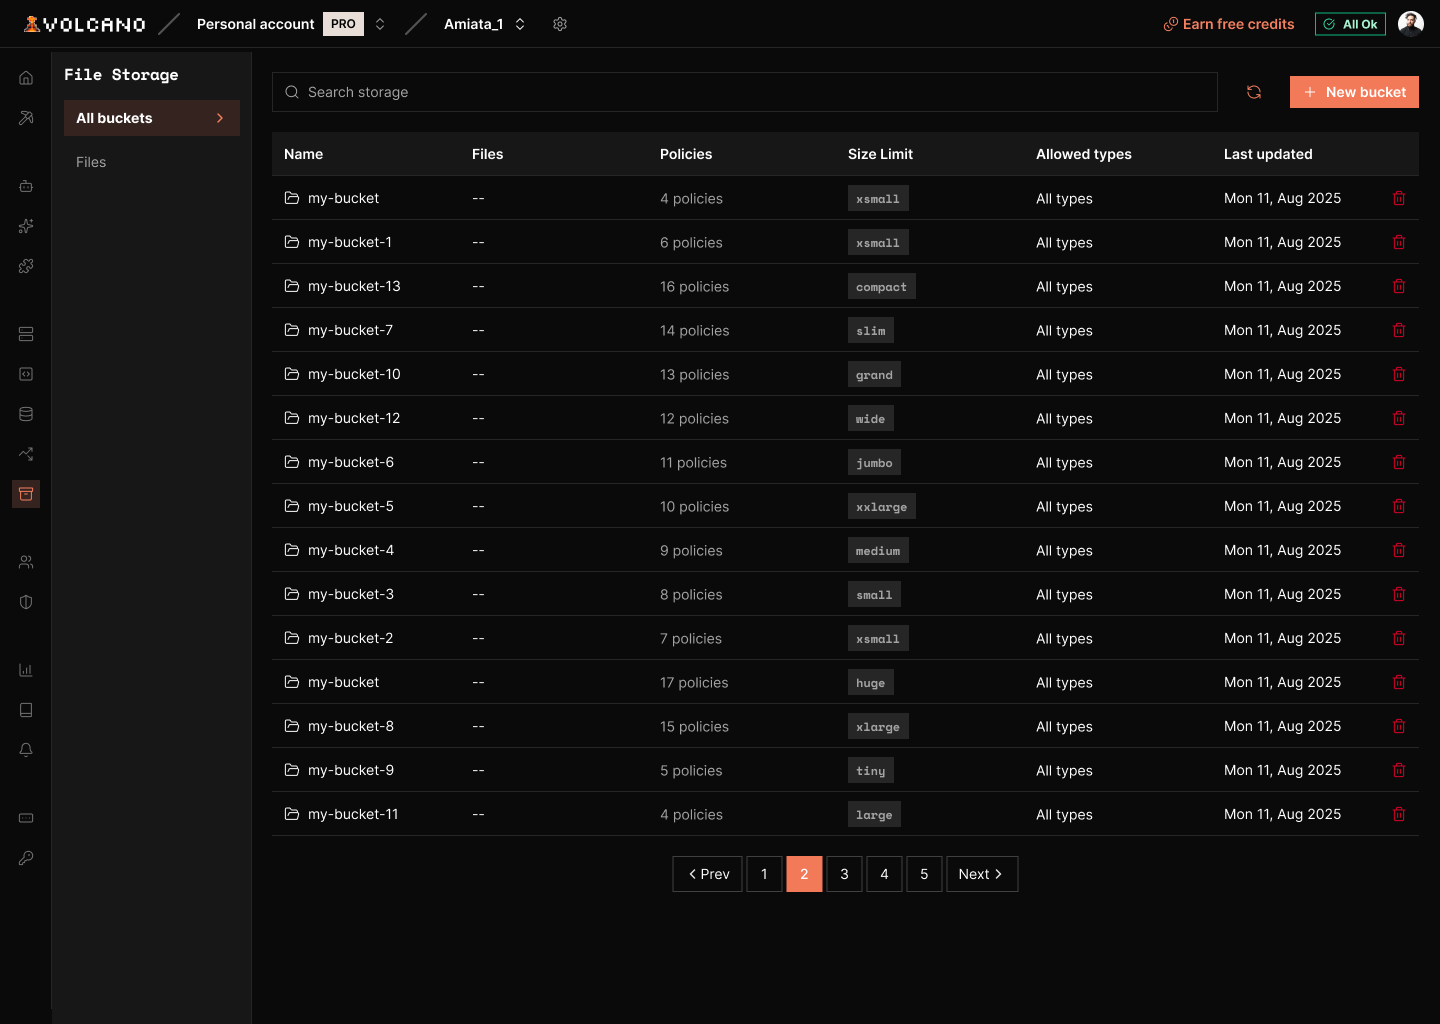This screenshot has height=1024, width=1440.
Task: Open the key icon in the sidebar
Action: (x=26, y=858)
